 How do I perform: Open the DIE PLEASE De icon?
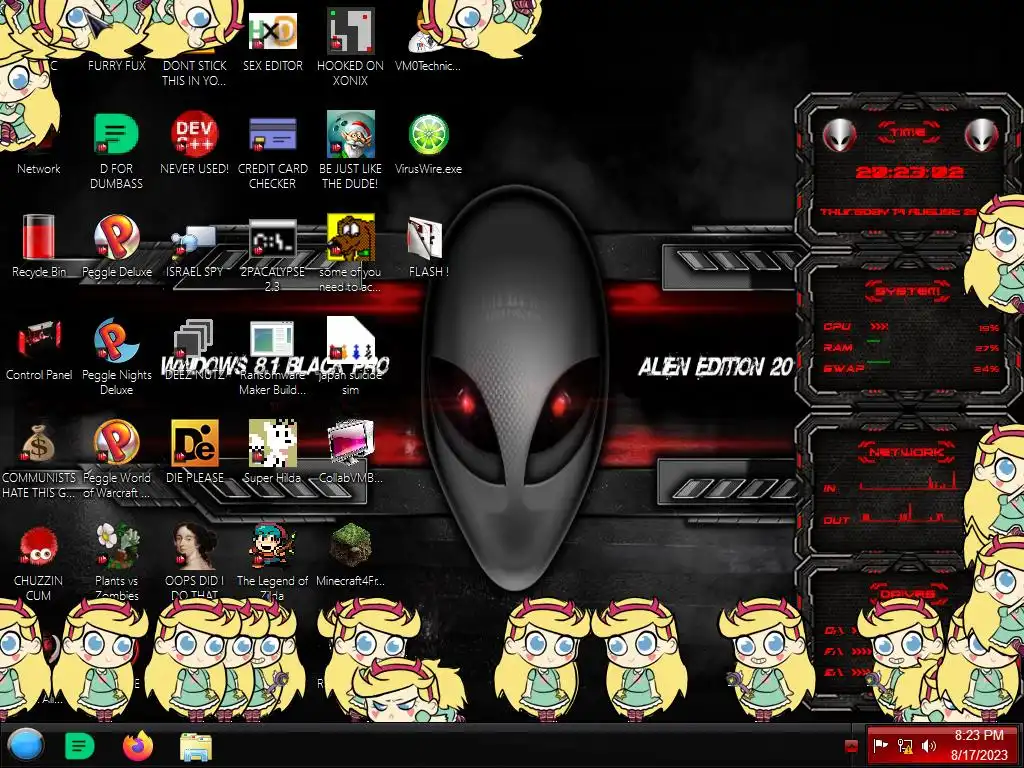tap(195, 442)
